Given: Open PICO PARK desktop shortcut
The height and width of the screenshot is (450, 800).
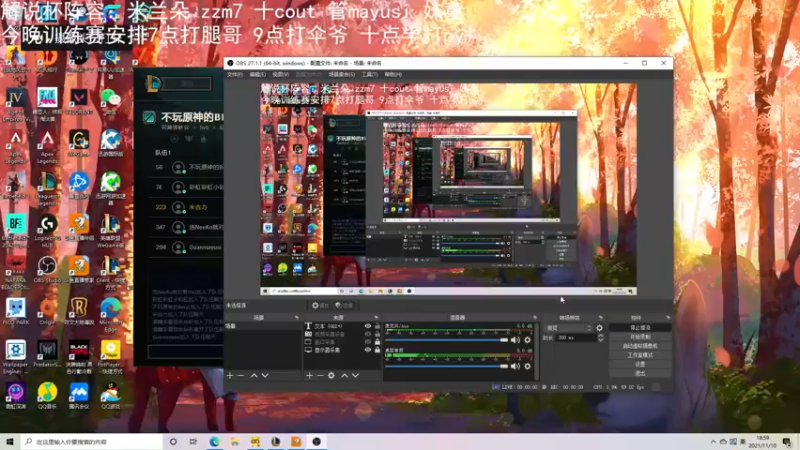Looking at the screenshot, I should [15, 312].
